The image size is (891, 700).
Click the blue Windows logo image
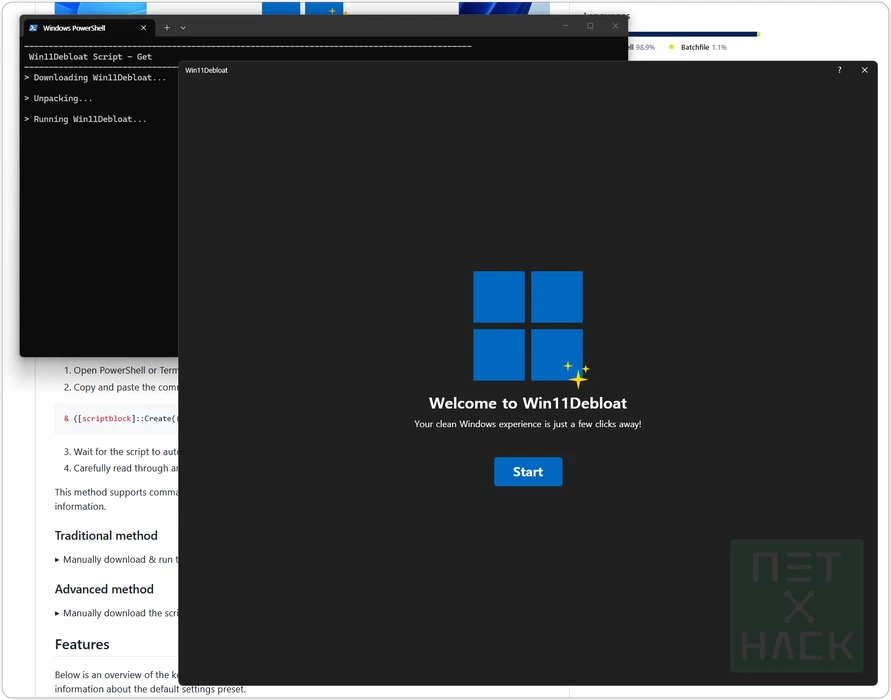tap(527, 325)
